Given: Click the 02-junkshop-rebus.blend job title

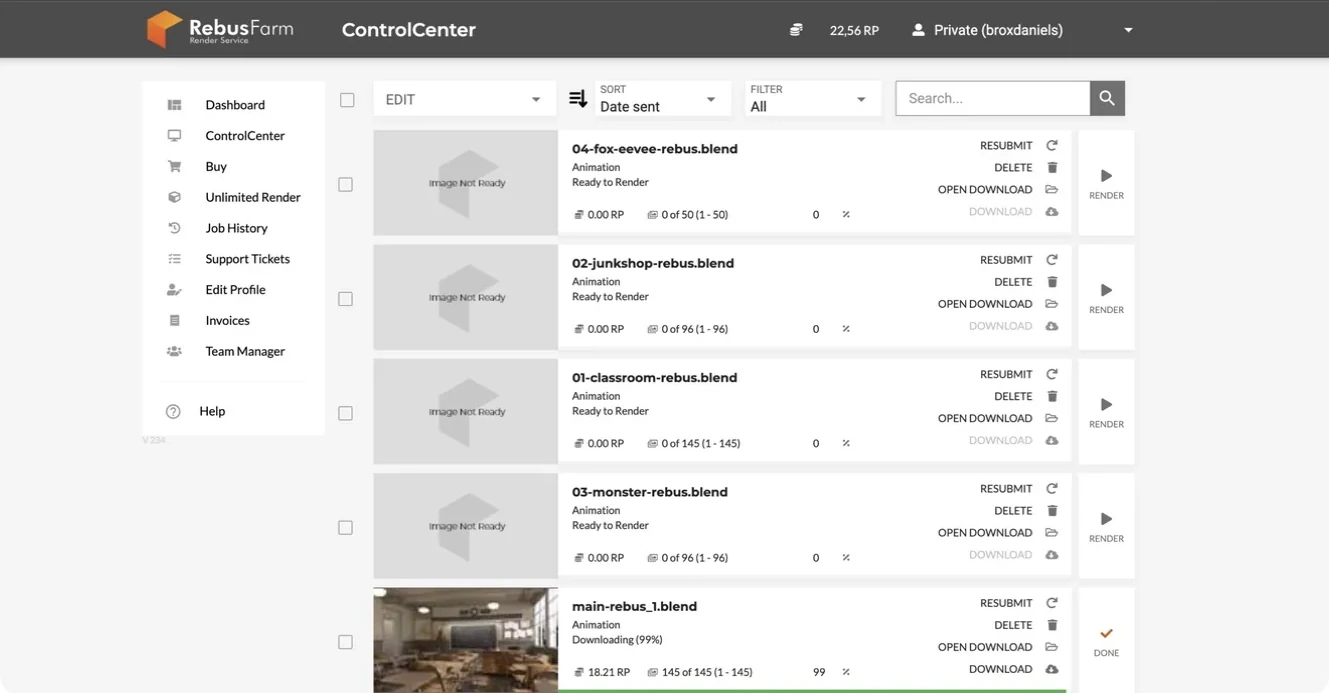Looking at the screenshot, I should pyautogui.click(x=653, y=264).
